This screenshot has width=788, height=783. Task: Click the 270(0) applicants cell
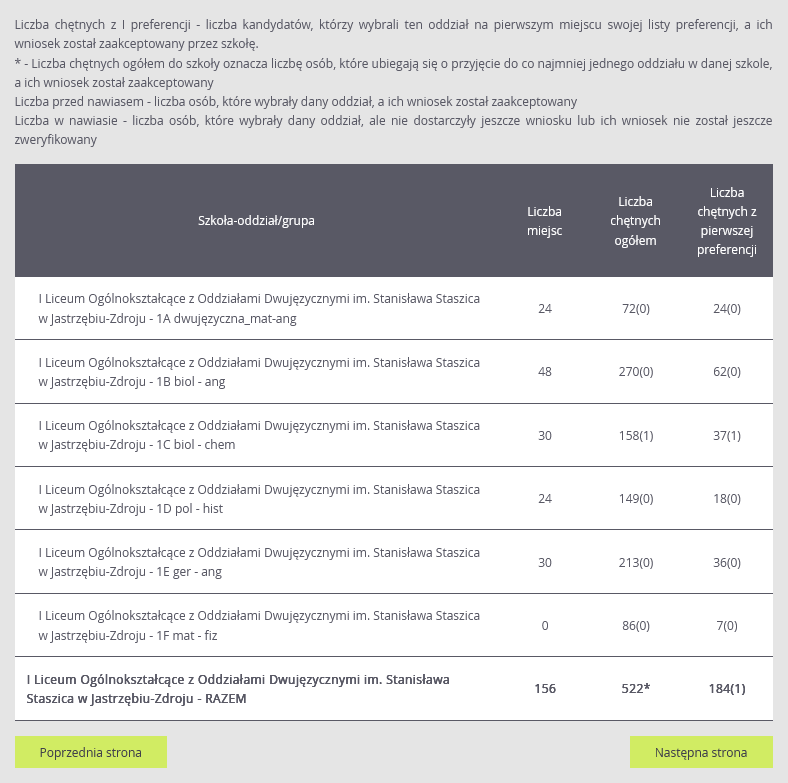point(636,372)
